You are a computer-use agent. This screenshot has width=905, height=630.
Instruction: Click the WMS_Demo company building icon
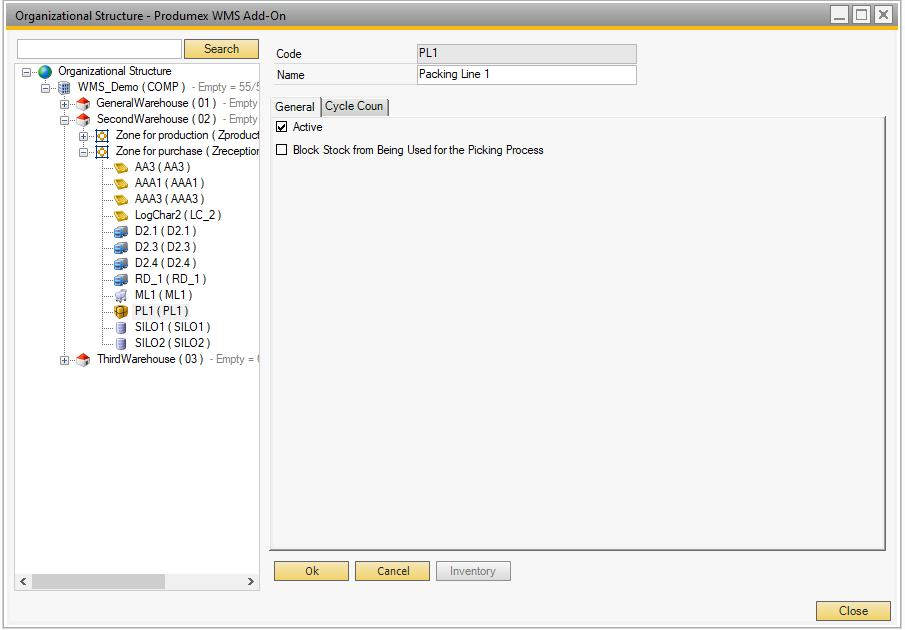(64, 88)
